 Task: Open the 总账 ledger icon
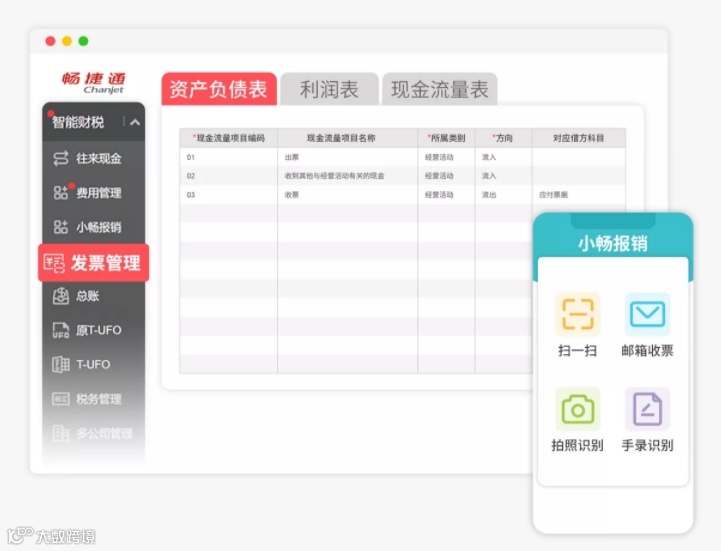[61, 296]
